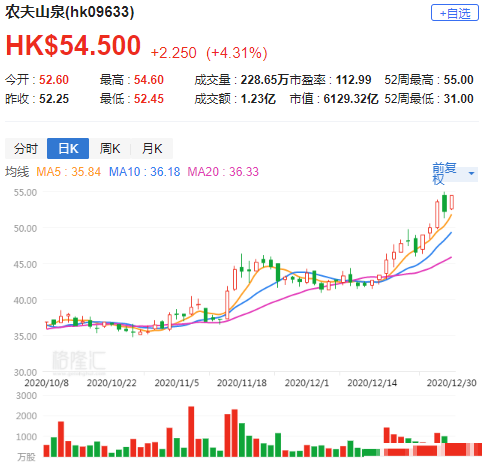The image size is (485, 470).
Task: Open the 月K monthly chart tab
Action: 152,149
